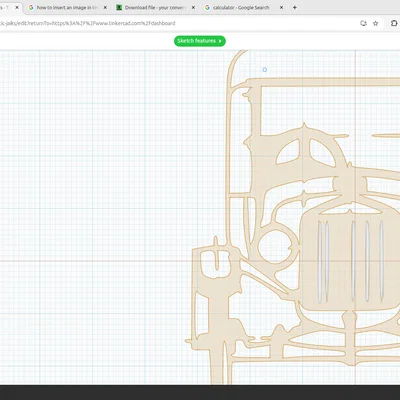Screen dimensions: 400x400
Task: Open a new browser tab
Action: 295,7
